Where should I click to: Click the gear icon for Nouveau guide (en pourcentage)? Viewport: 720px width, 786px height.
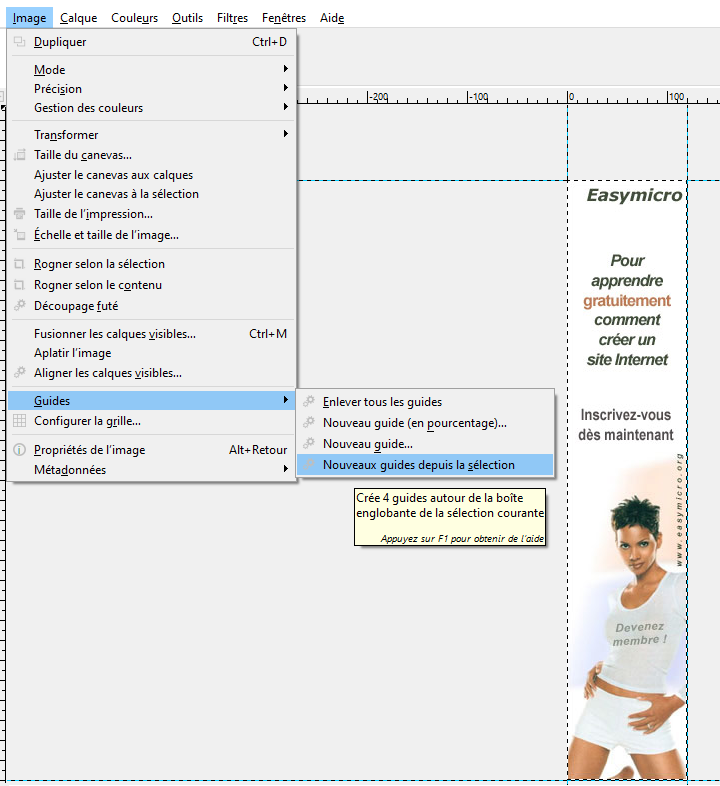[309, 423]
